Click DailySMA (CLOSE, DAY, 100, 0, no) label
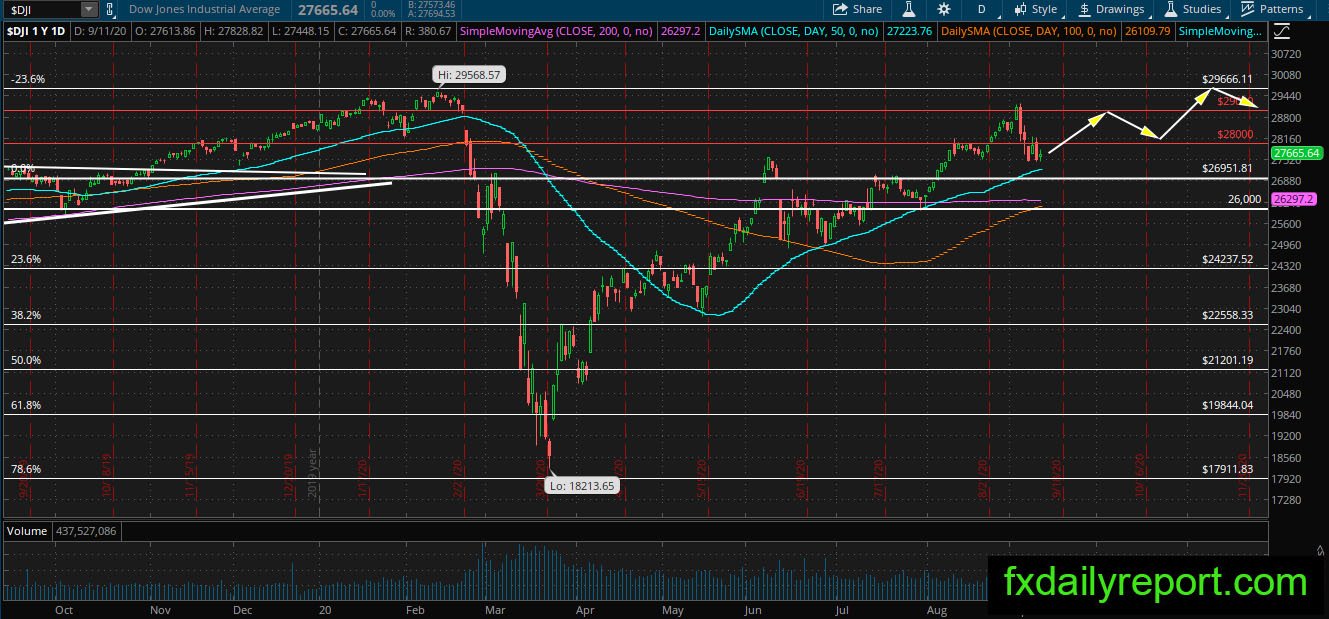Image resolution: width=1329 pixels, height=619 pixels. point(1029,31)
